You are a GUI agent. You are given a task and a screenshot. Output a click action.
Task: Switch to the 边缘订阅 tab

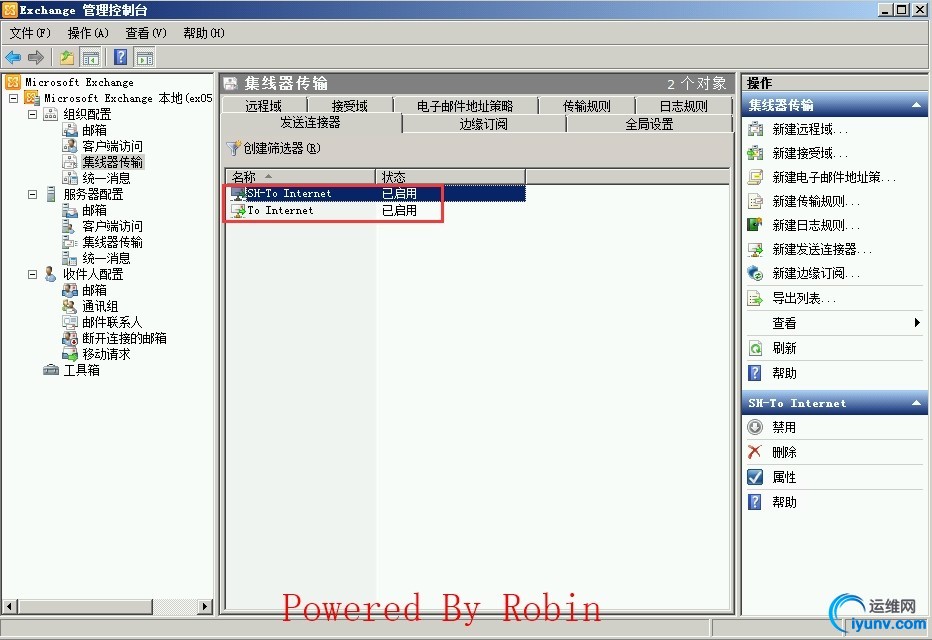click(484, 124)
